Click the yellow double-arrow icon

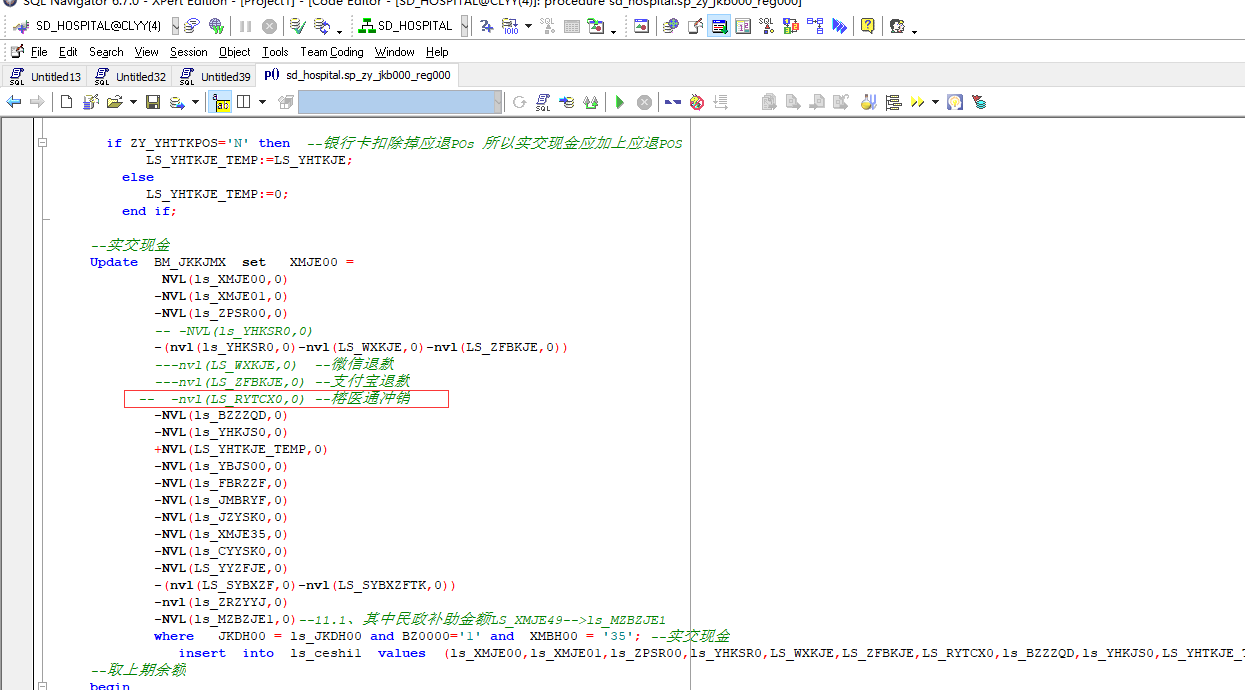point(916,102)
